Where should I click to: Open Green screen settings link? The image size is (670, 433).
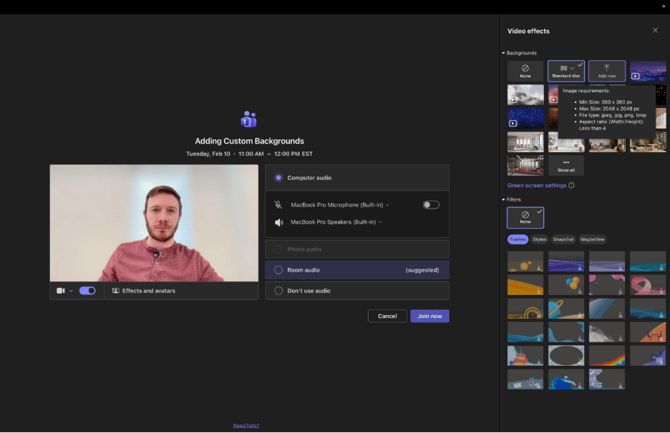pos(537,186)
